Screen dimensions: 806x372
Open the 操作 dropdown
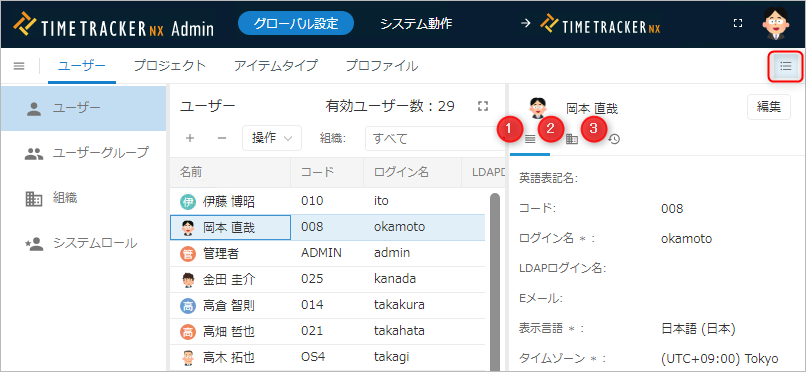coord(272,138)
